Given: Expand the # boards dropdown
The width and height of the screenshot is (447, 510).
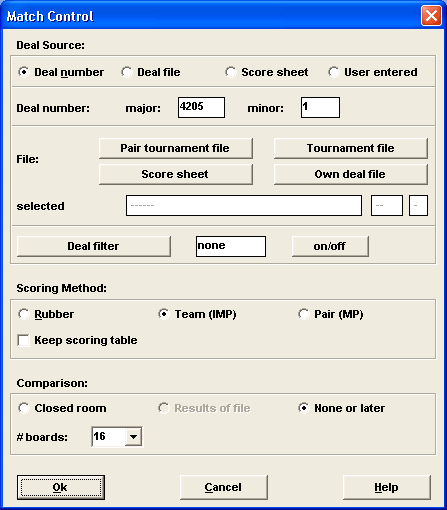Looking at the screenshot, I should click(133, 437).
